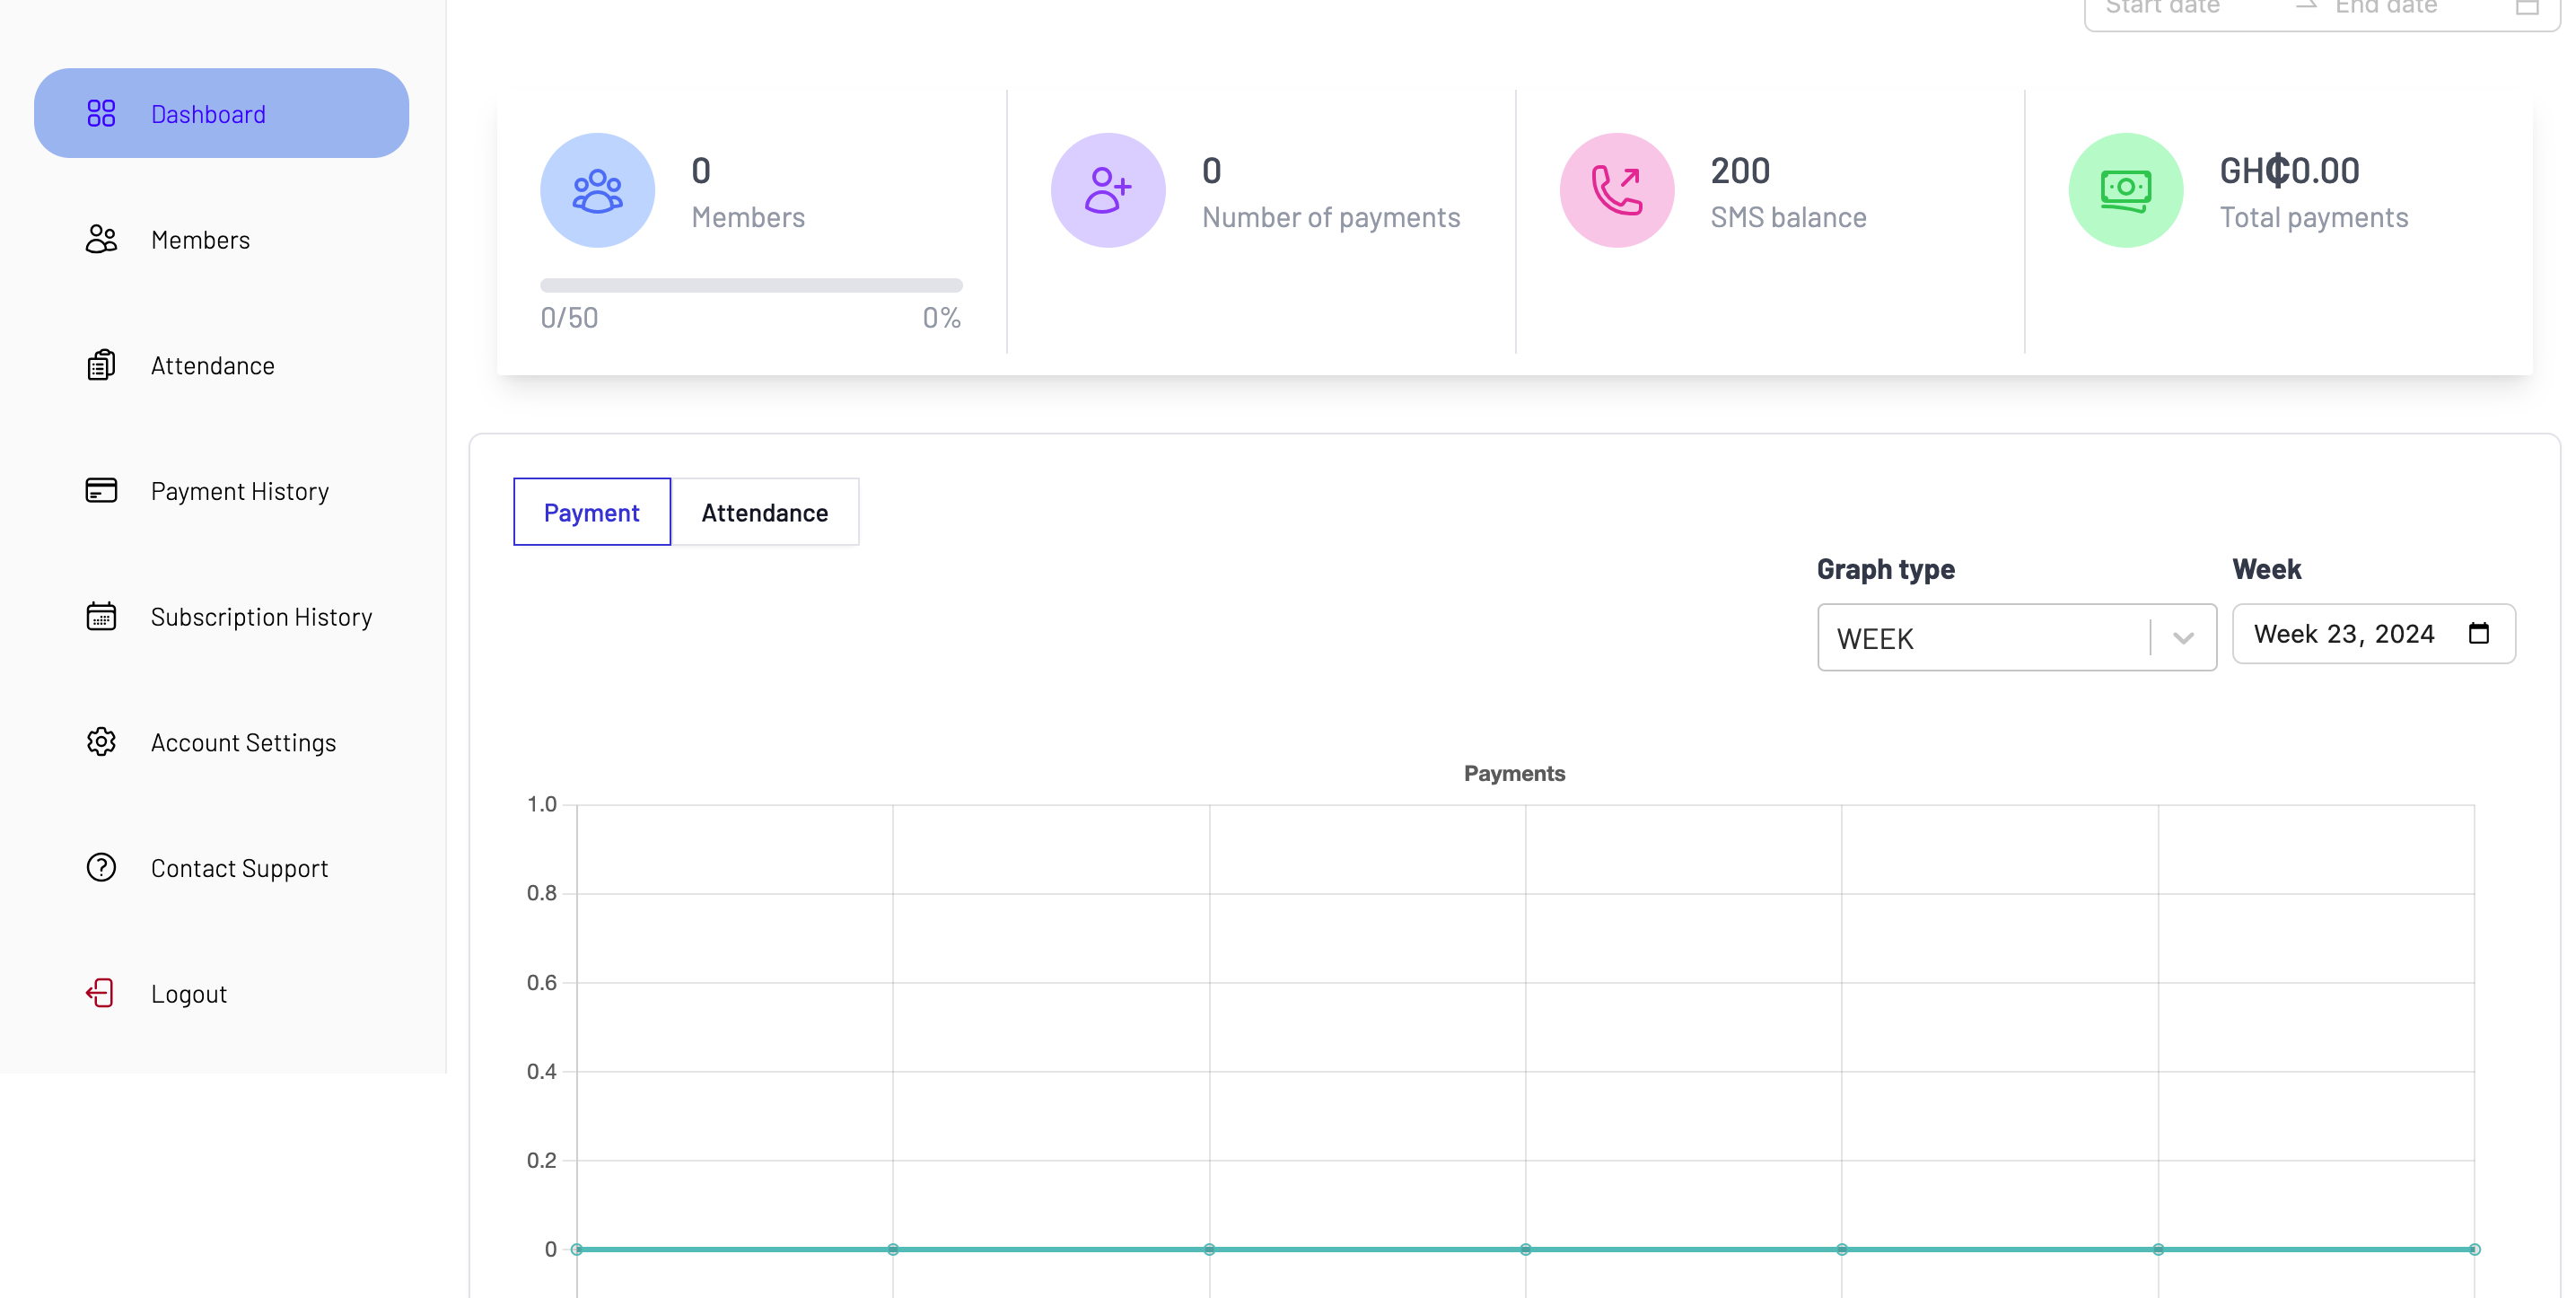
Task: Click the members 0/50 progress bar
Action: tap(751, 286)
